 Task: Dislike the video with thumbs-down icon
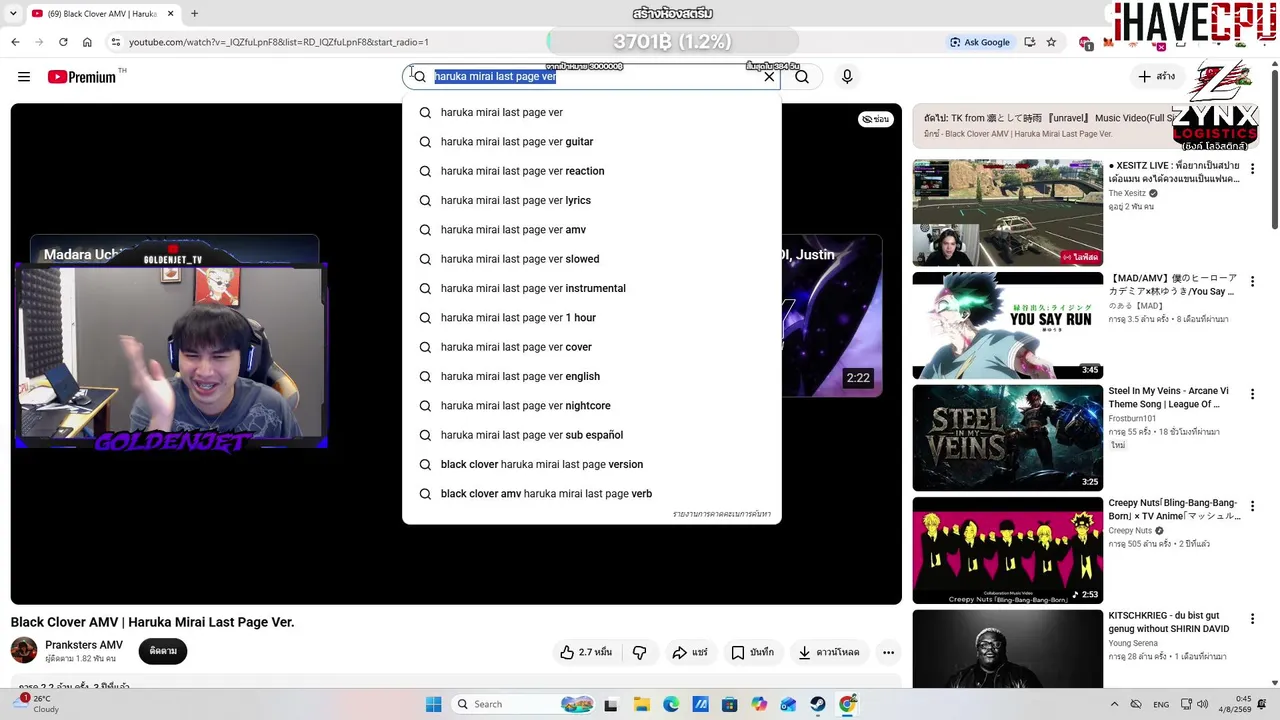coord(639,652)
